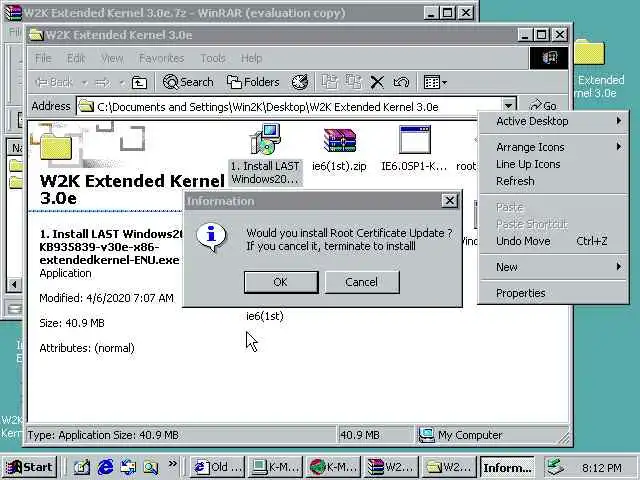Switch to Inform... taskbar button
Viewport: 640px width, 480px height.
pos(507,467)
